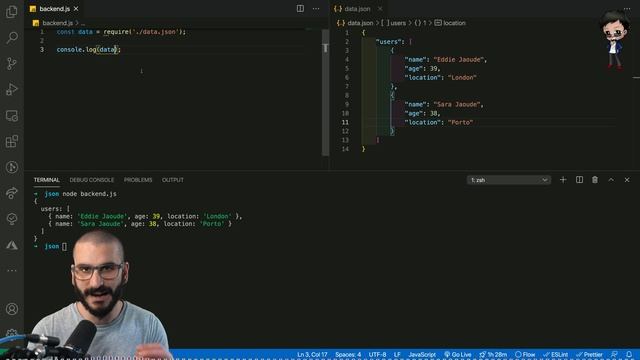Select the OUTPUT panel tab
This screenshot has width=640, height=360.
173,180
